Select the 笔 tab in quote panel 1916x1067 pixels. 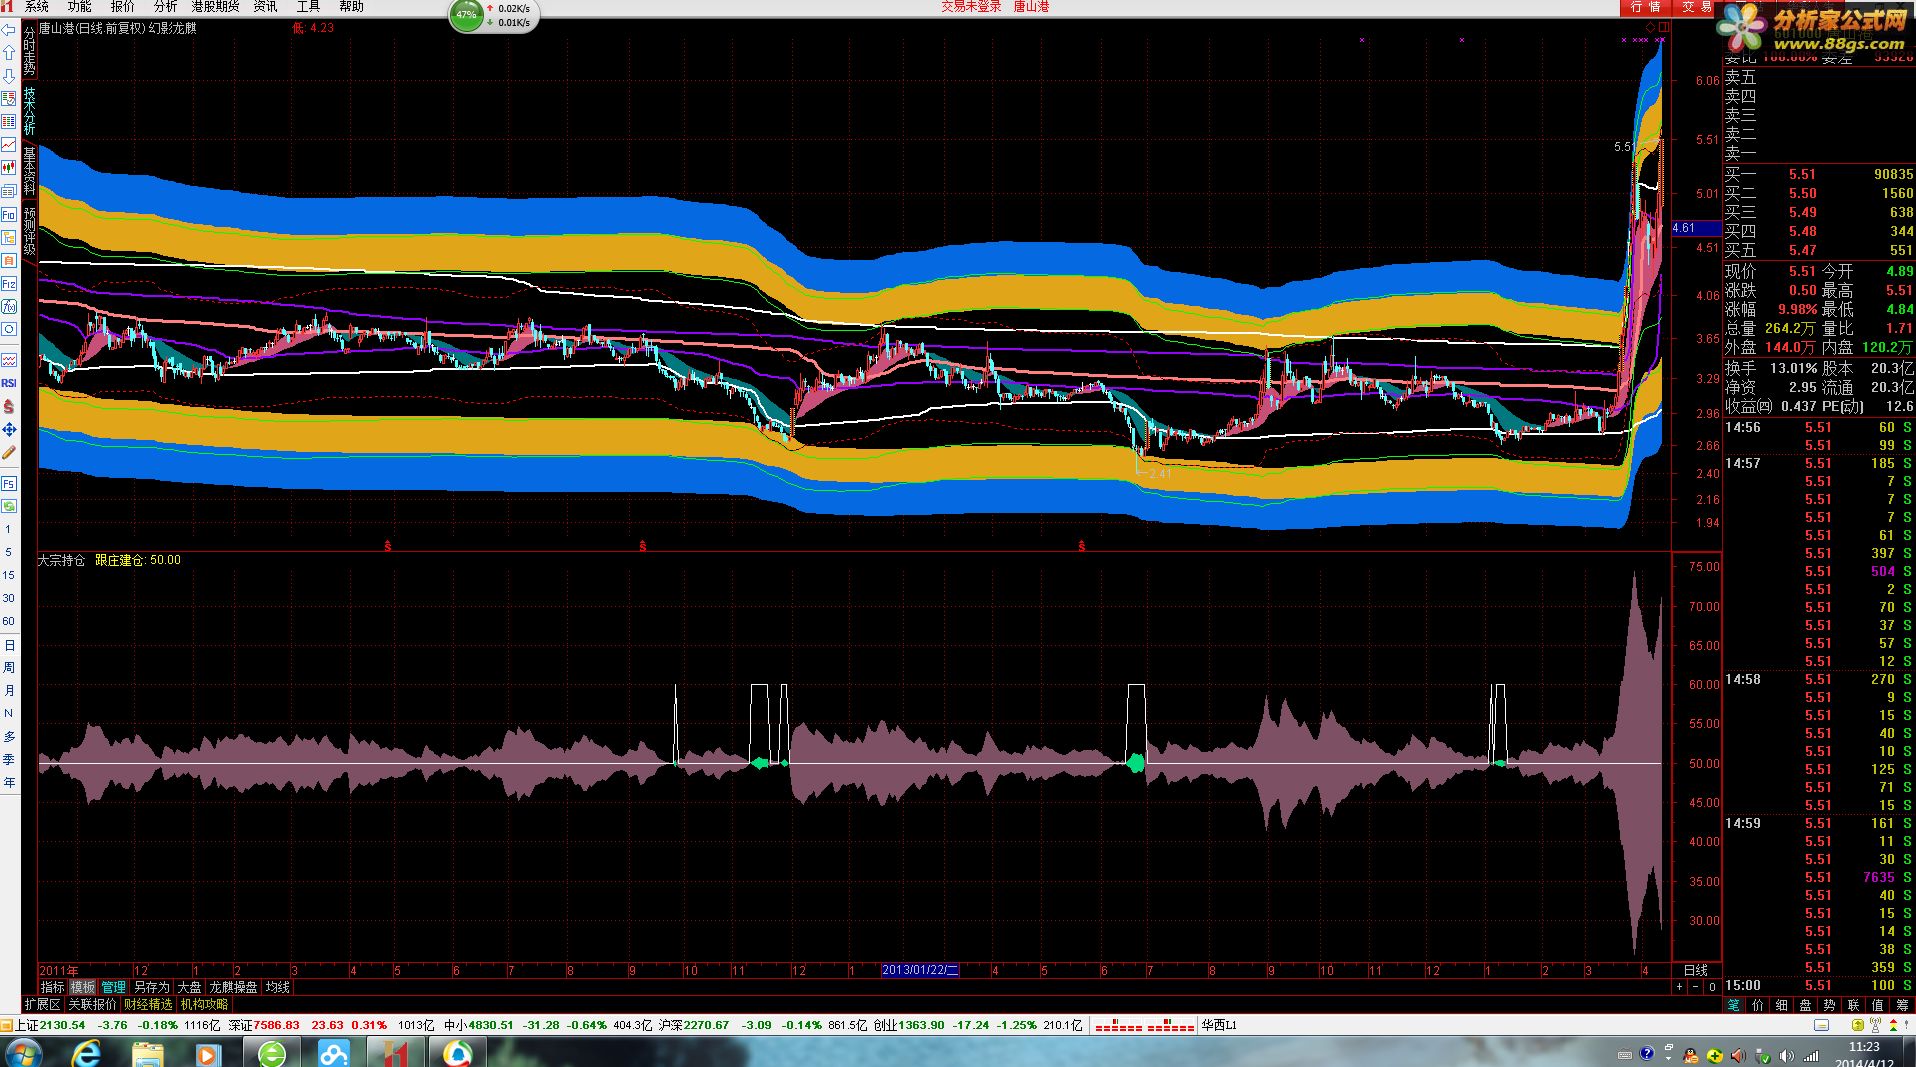(x=1733, y=1005)
